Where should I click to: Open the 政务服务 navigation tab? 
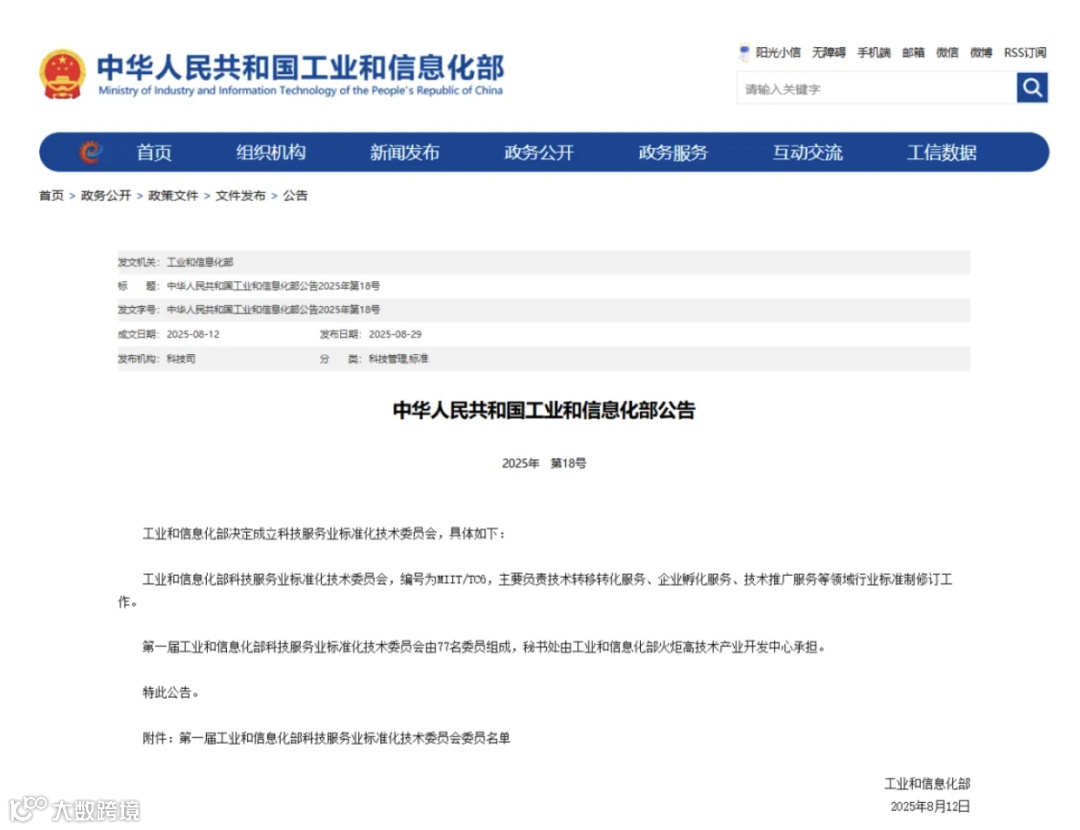[673, 152]
